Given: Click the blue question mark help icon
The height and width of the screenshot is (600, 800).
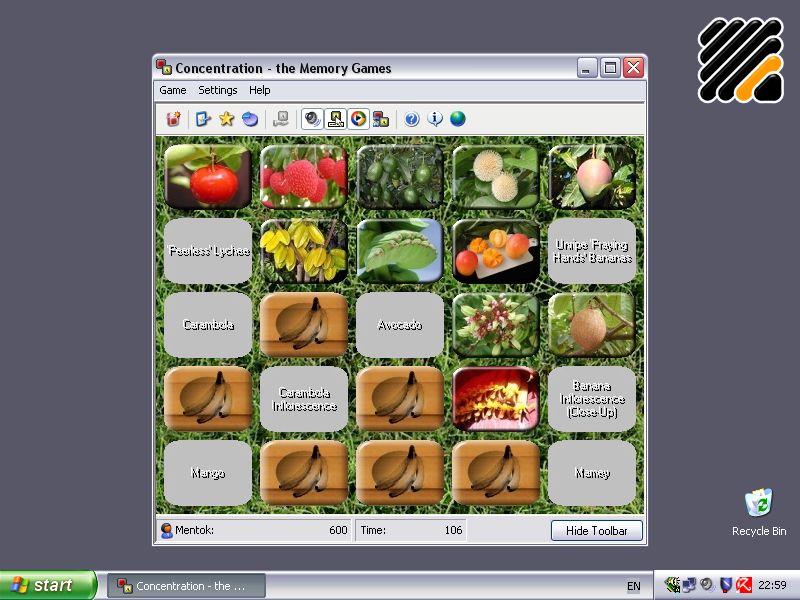Looking at the screenshot, I should tap(411, 119).
